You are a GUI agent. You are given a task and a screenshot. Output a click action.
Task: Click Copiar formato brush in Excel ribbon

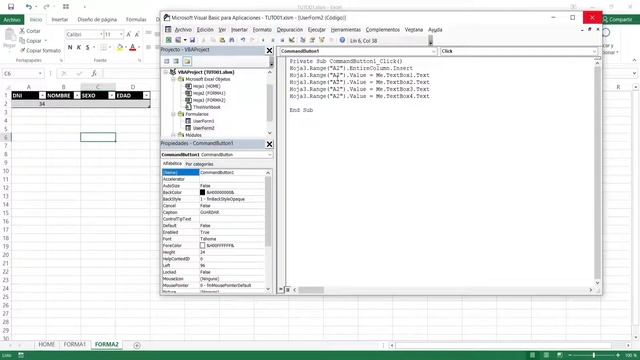(40, 51)
